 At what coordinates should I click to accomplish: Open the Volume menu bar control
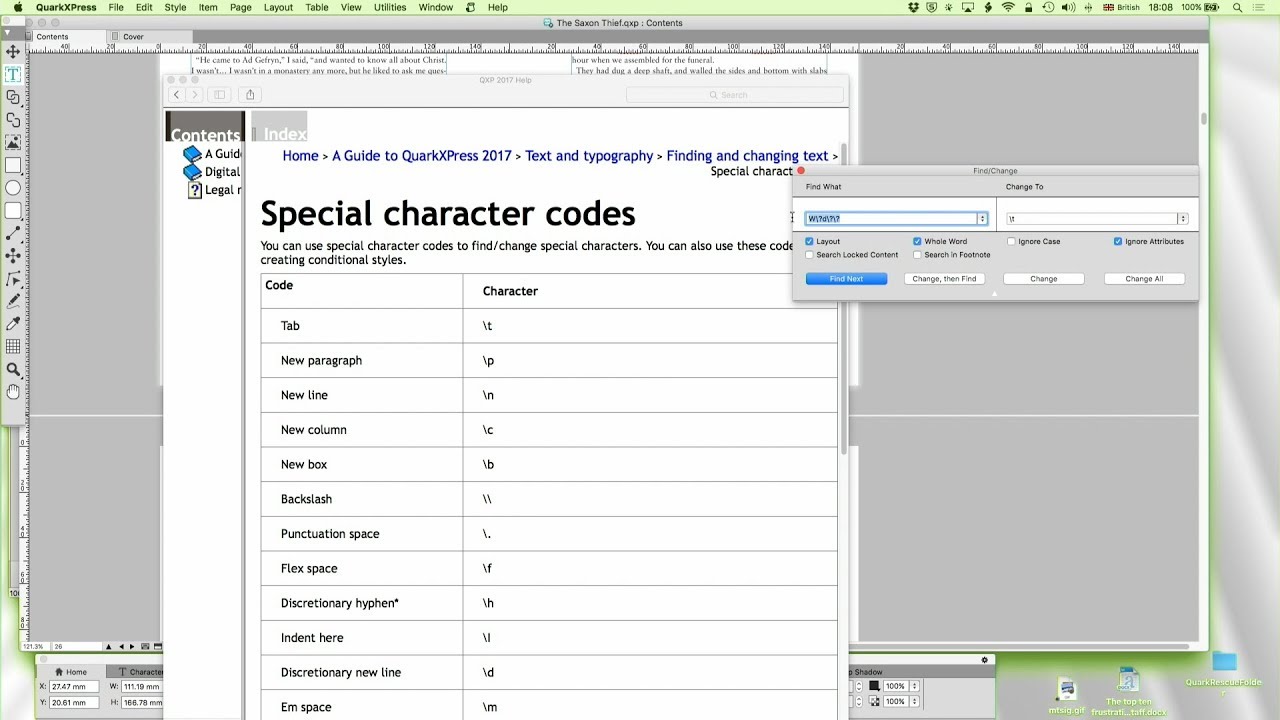pos(1071,7)
